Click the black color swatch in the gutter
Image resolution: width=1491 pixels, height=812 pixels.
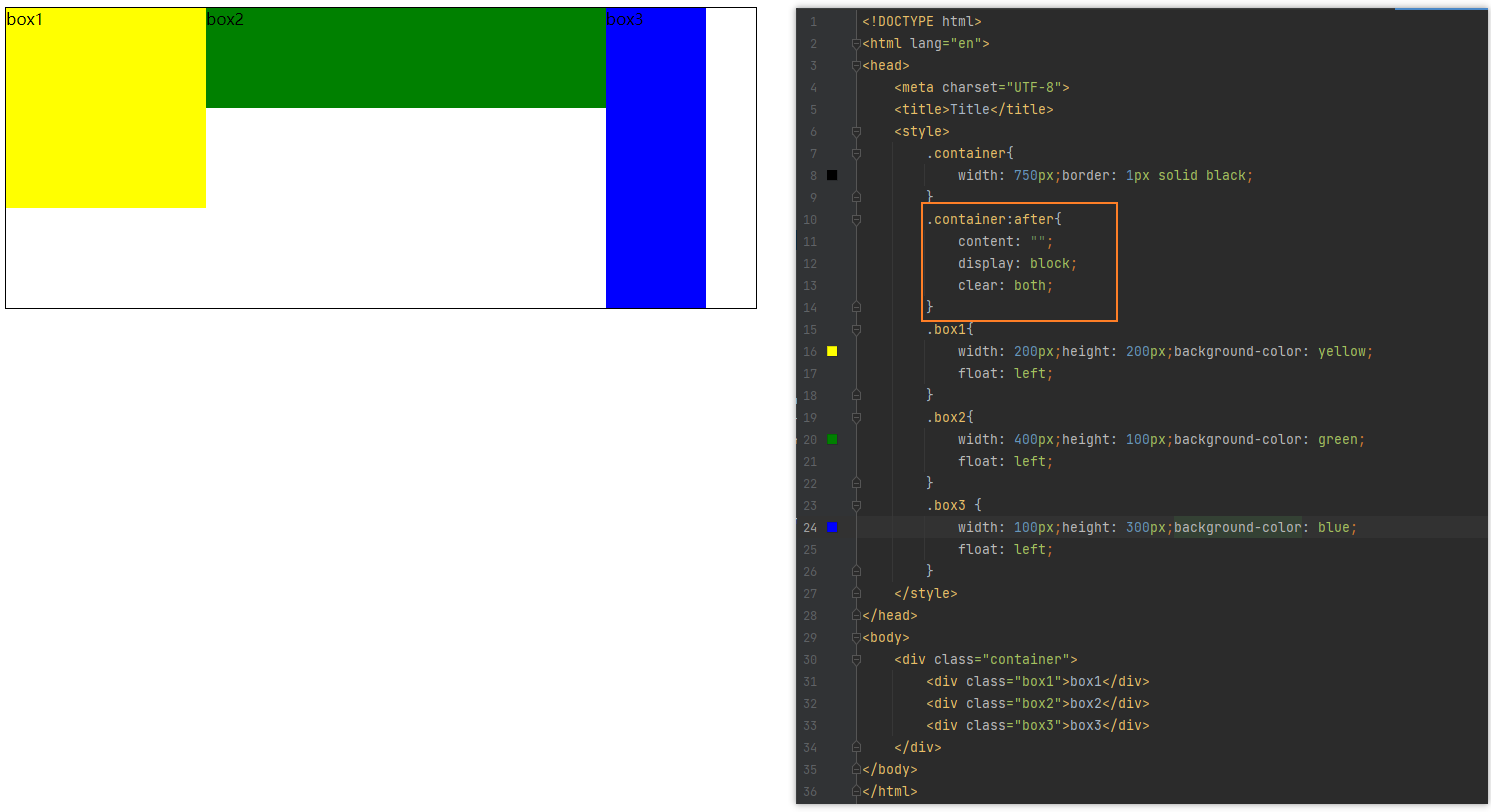coord(832,175)
